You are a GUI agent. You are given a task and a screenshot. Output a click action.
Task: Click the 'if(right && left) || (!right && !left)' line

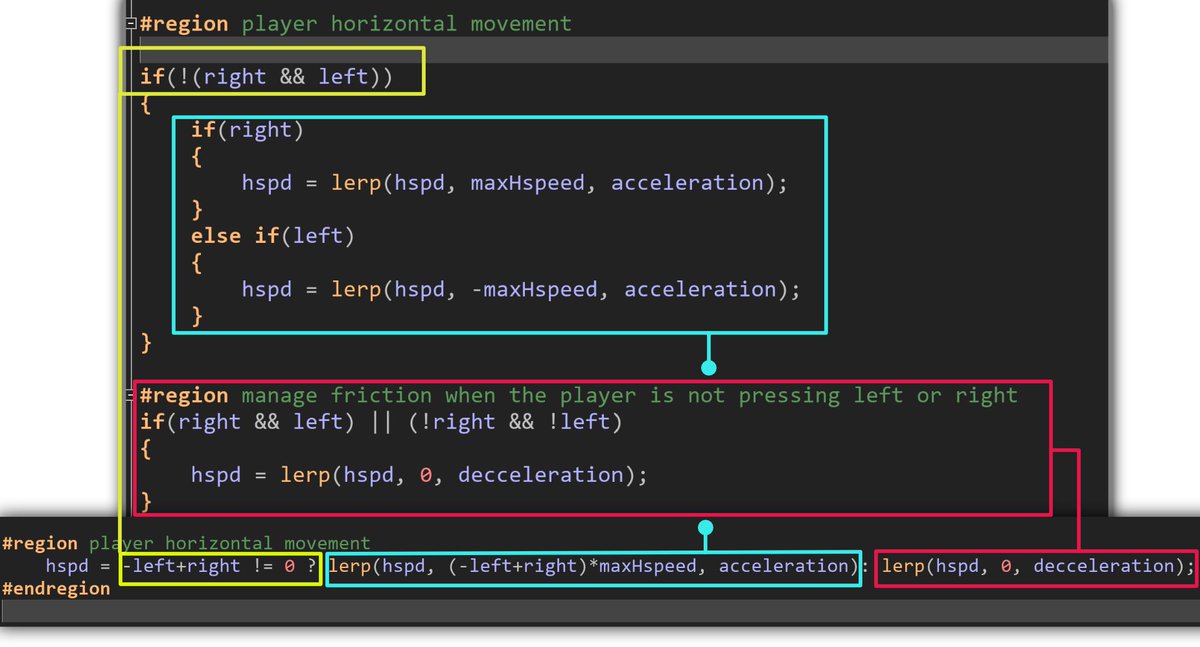[x=381, y=422]
